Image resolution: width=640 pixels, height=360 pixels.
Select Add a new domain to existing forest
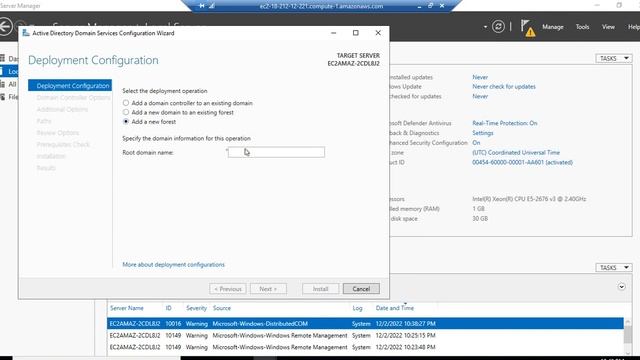126,112
